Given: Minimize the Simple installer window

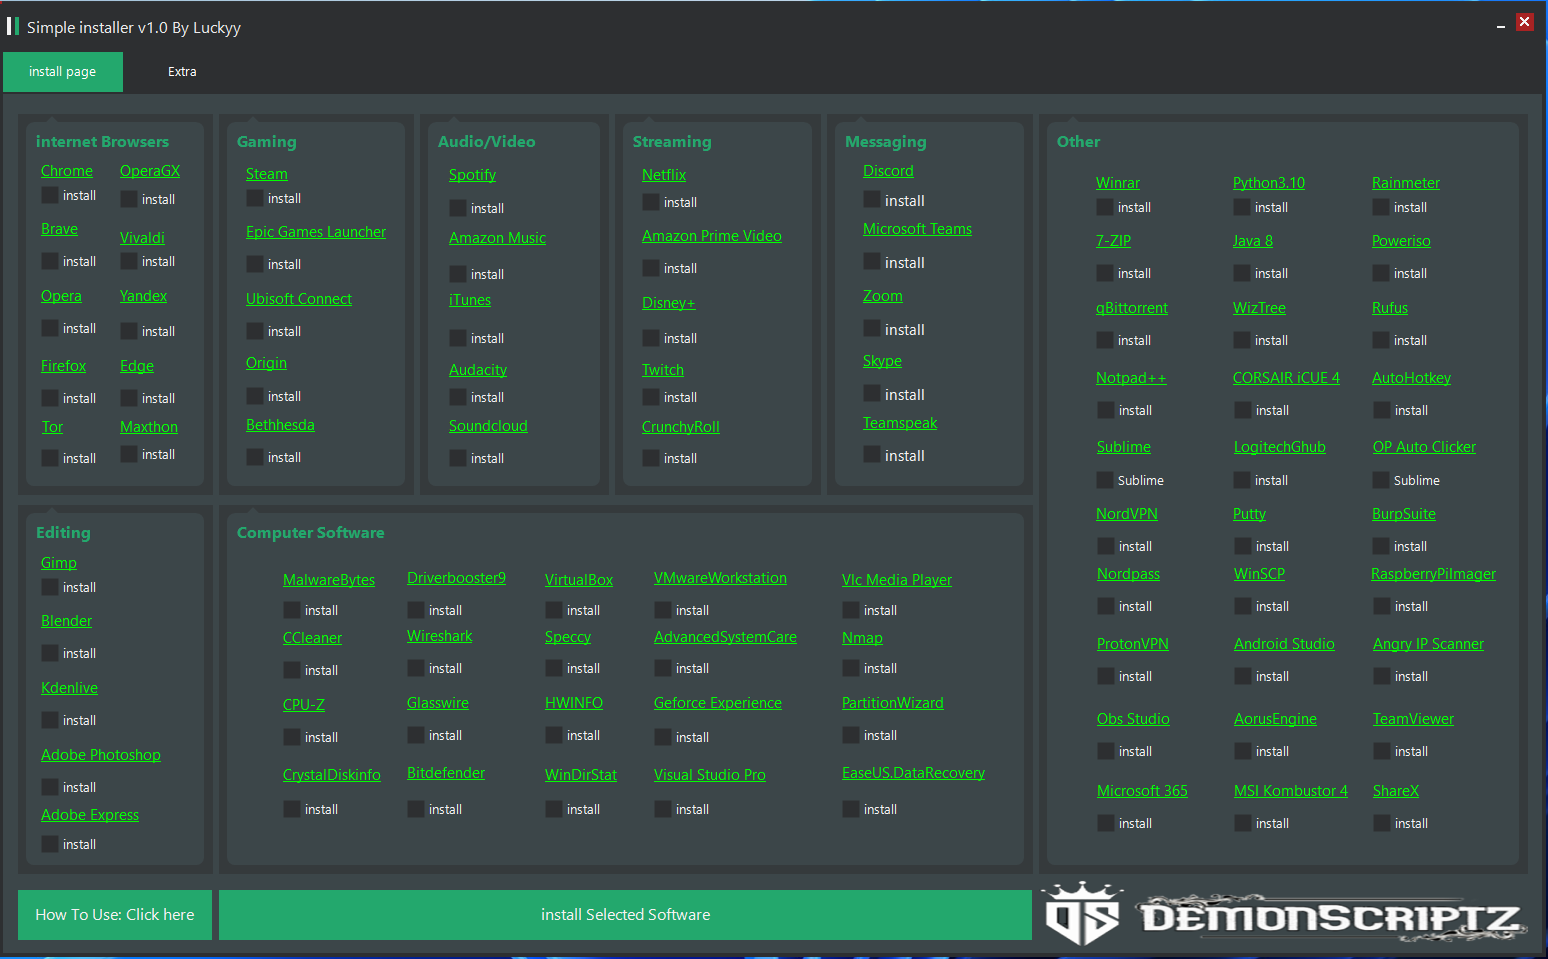Looking at the screenshot, I should [x=1500, y=25].
